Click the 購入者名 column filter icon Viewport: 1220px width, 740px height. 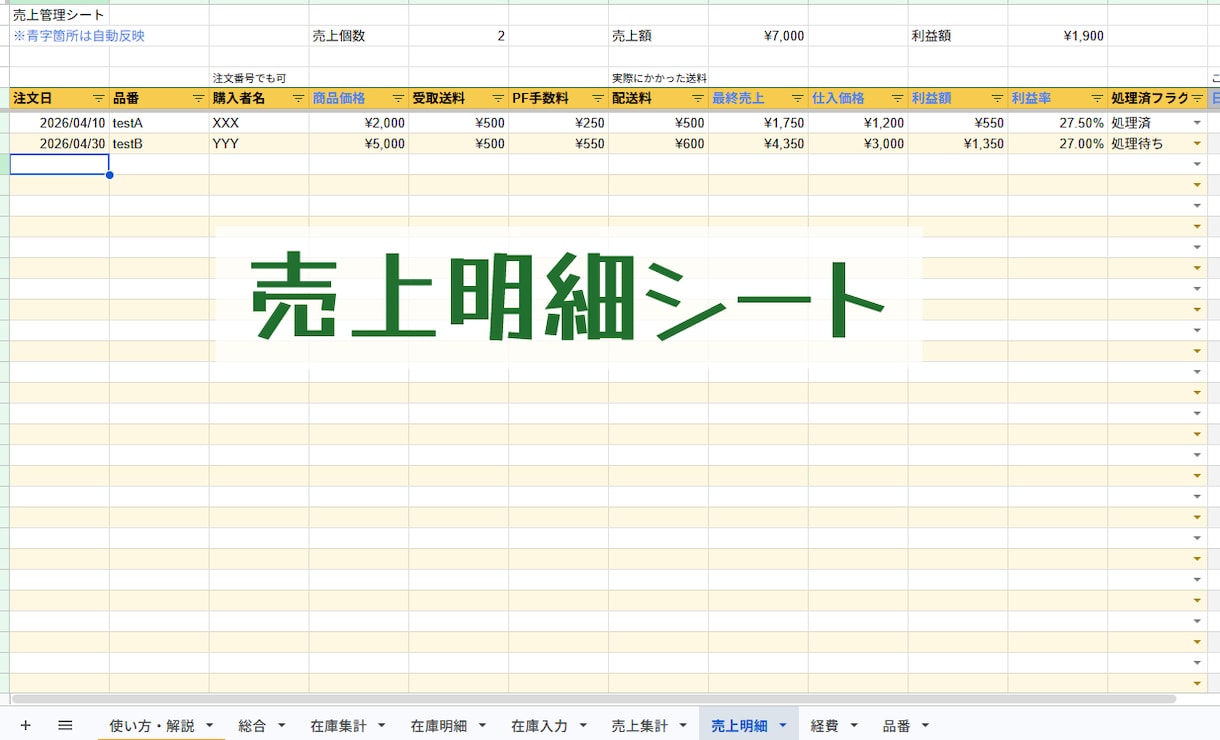[298, 98]
